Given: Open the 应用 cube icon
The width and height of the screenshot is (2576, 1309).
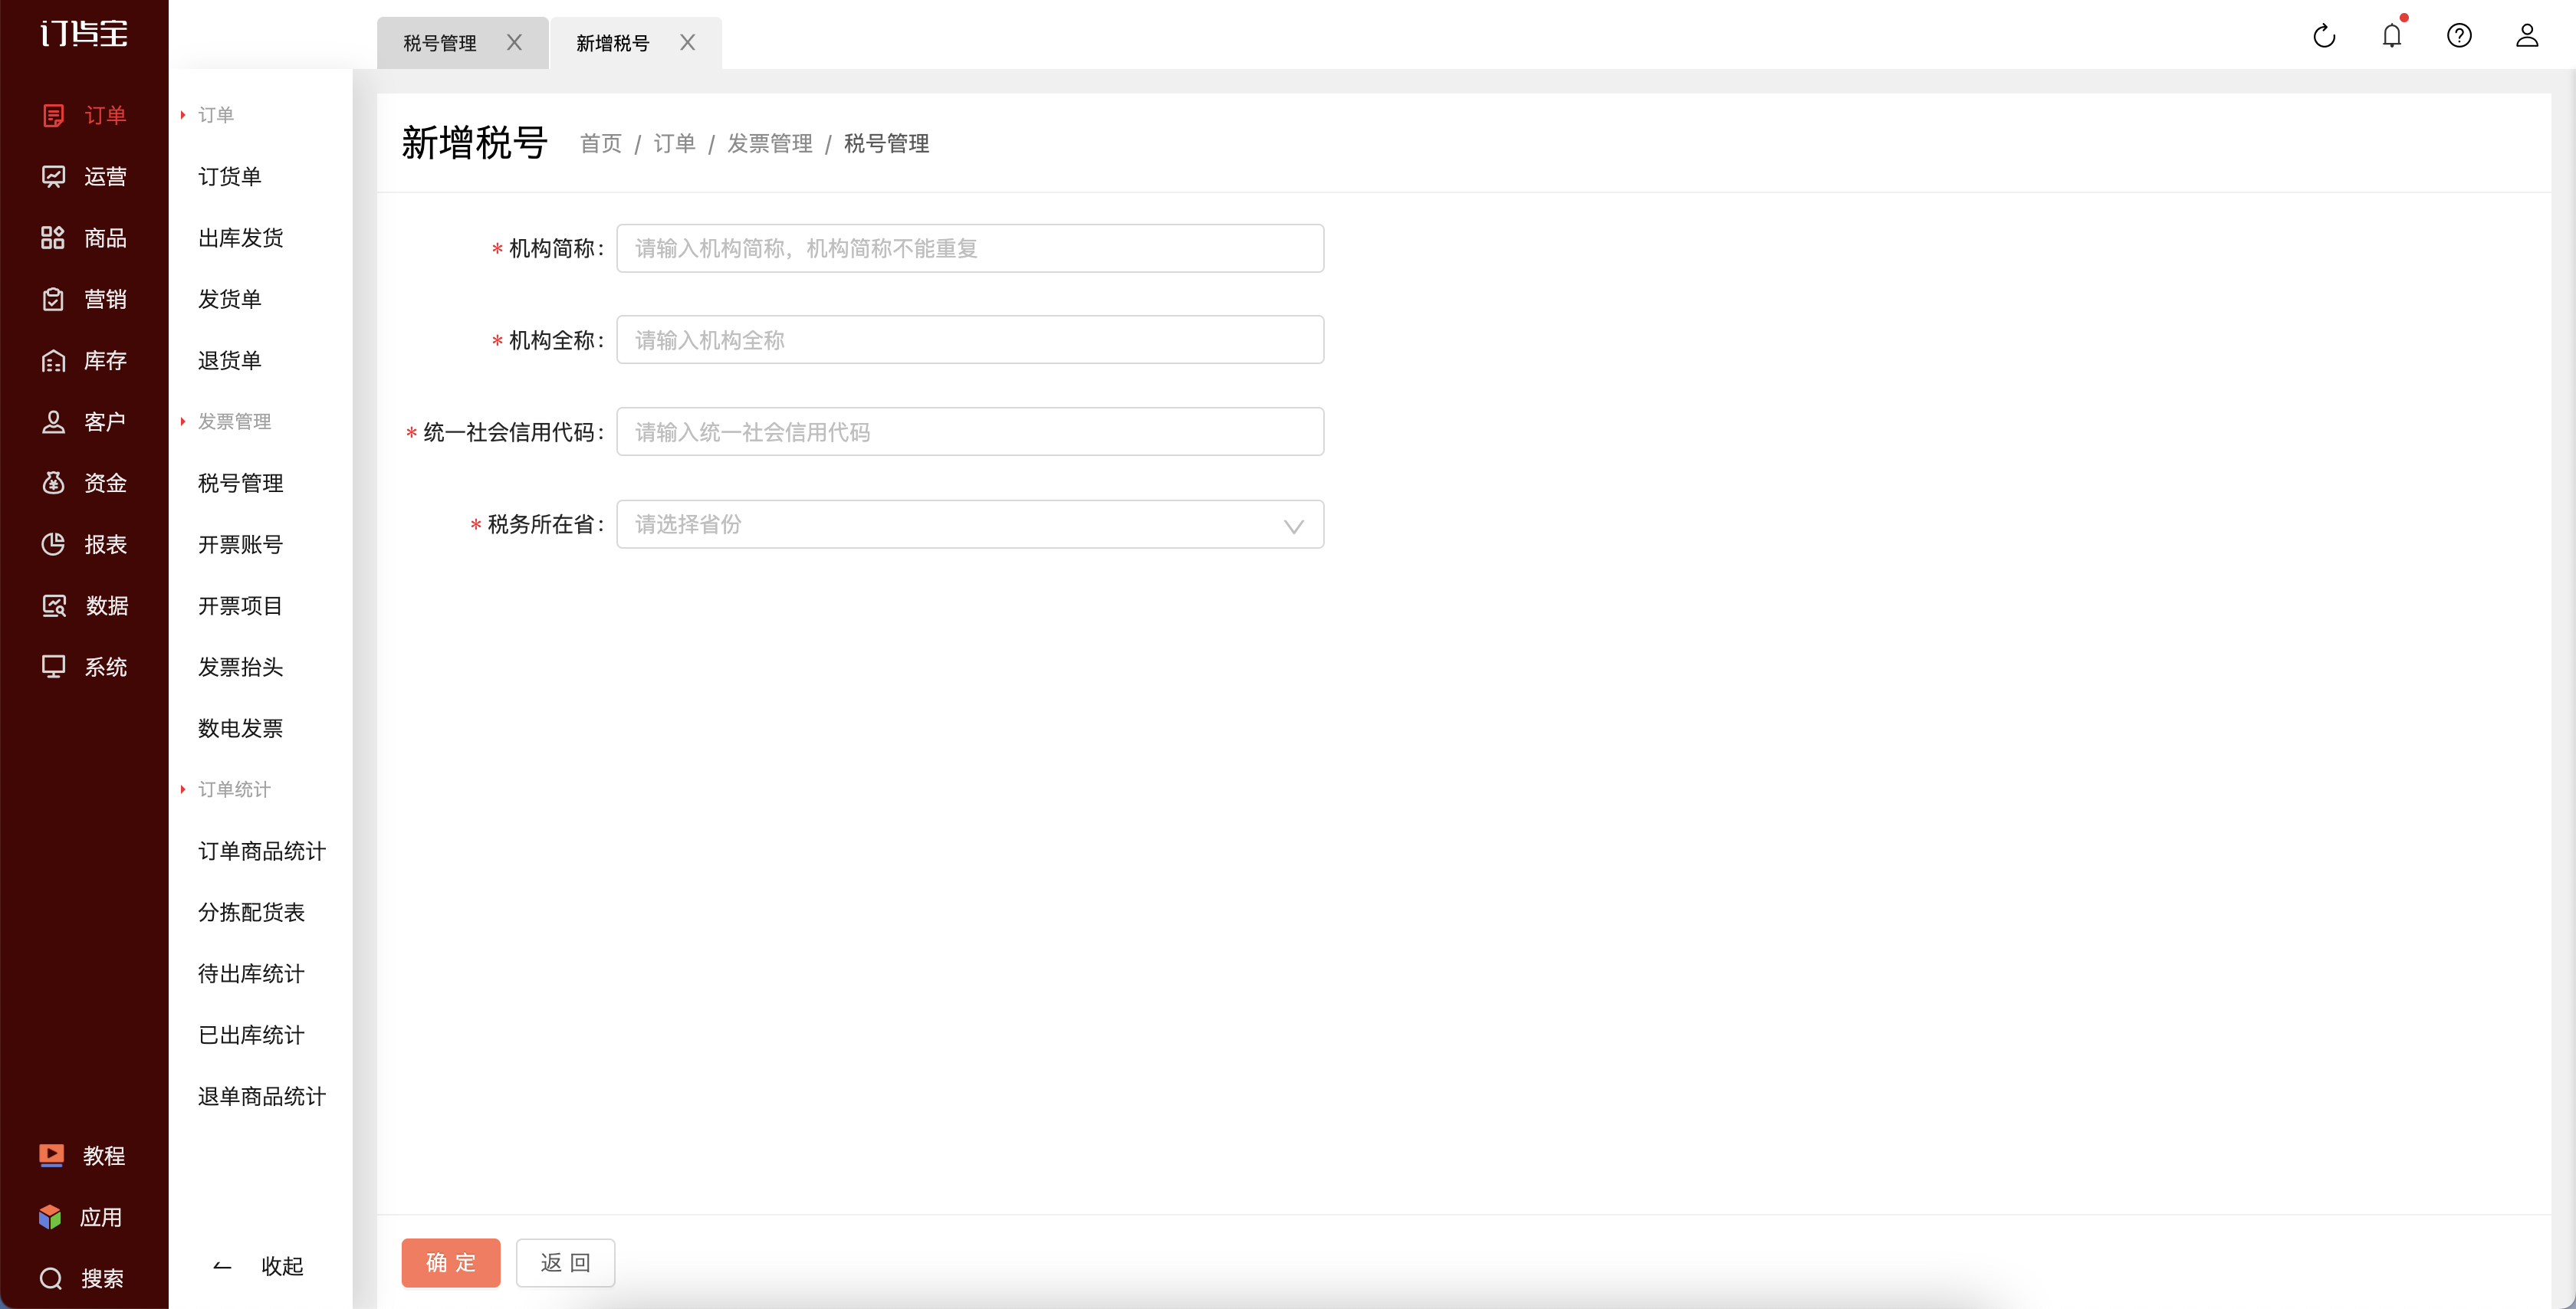Looking at the screenshot, I should click(50, 1217).
